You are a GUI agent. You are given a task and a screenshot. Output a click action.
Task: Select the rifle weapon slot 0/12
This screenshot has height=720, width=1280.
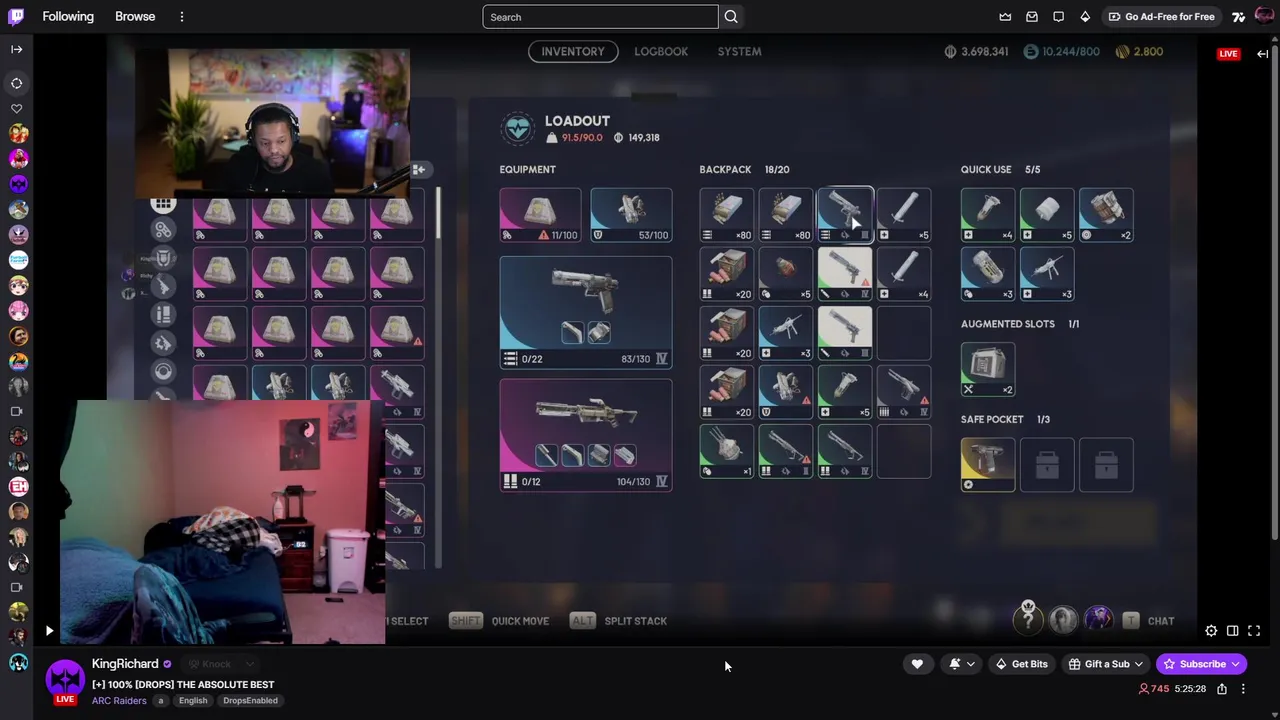point(586,435)
